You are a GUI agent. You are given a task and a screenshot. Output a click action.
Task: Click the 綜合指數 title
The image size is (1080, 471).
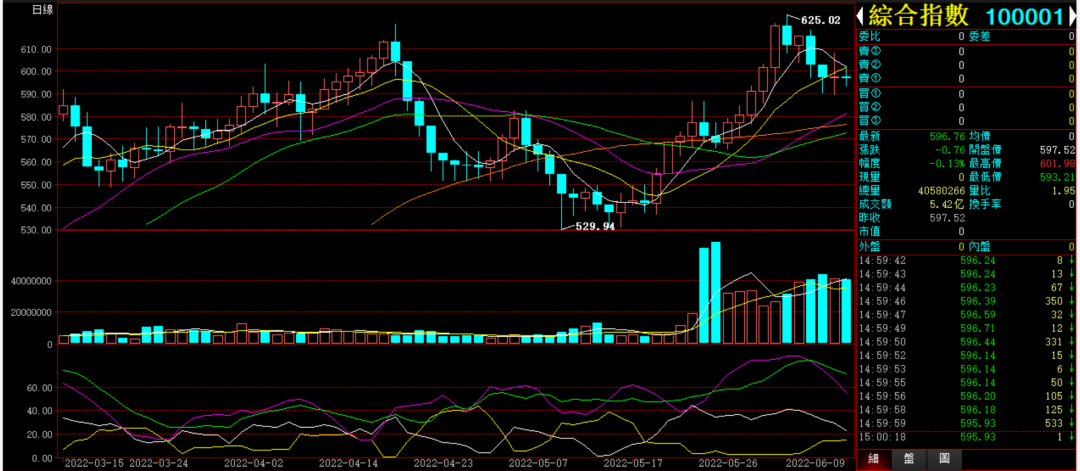(918, 16)
